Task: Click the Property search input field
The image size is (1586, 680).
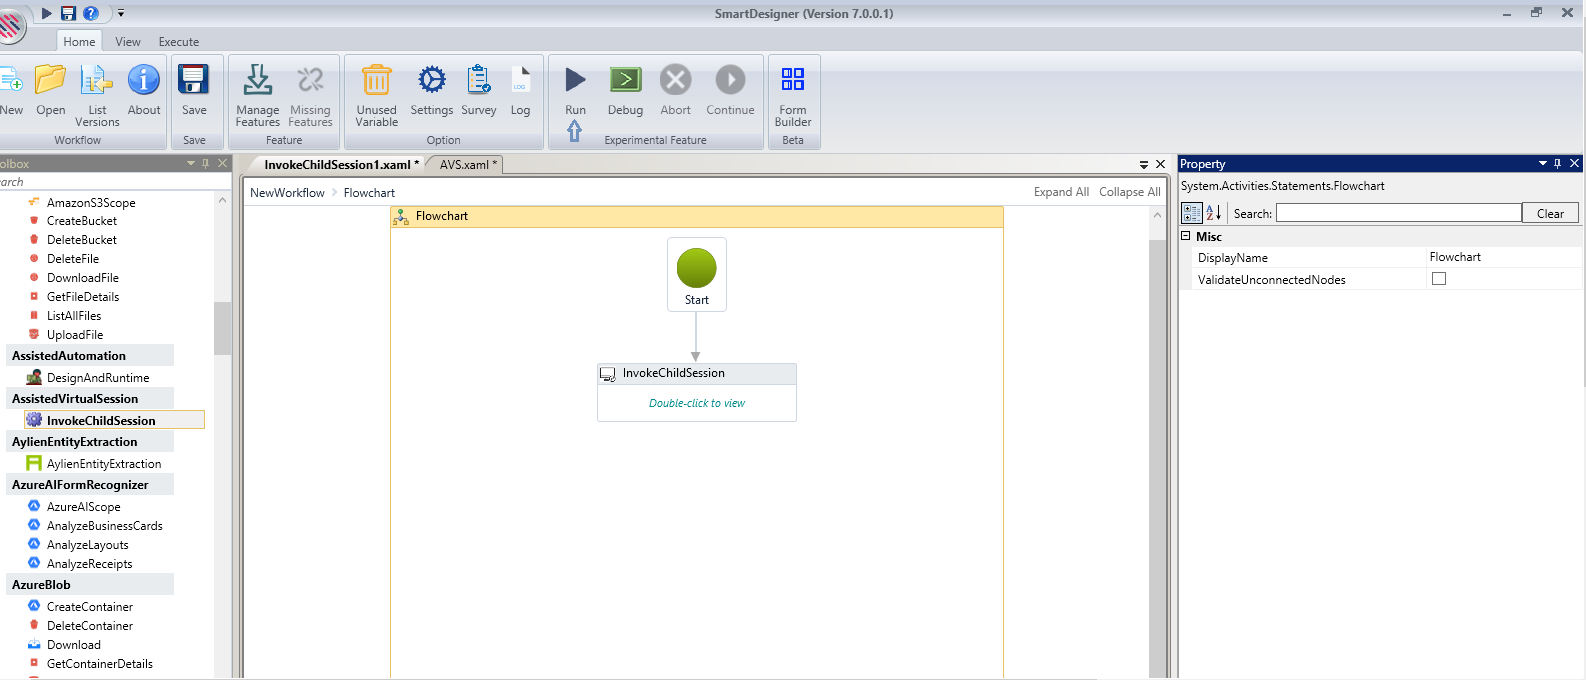Action: [1398, 213]
